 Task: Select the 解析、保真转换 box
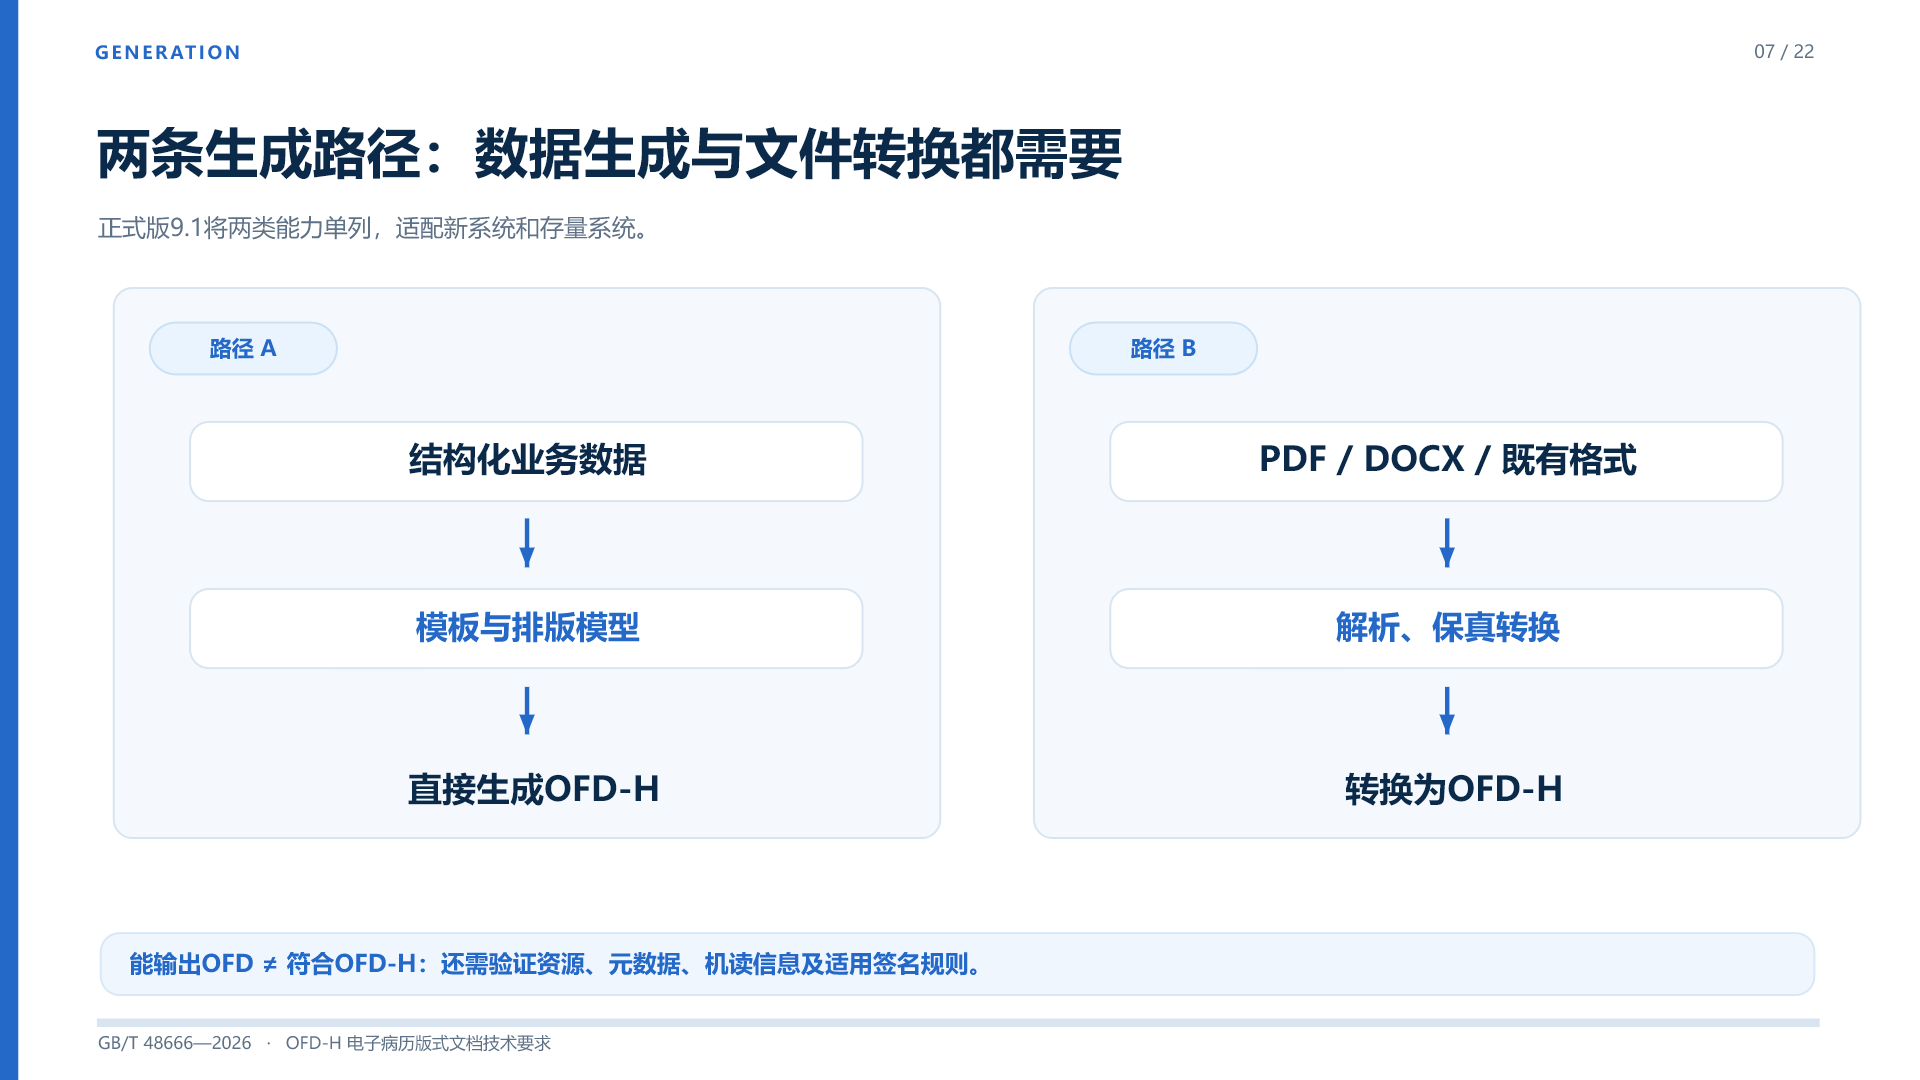point(1446,628)
